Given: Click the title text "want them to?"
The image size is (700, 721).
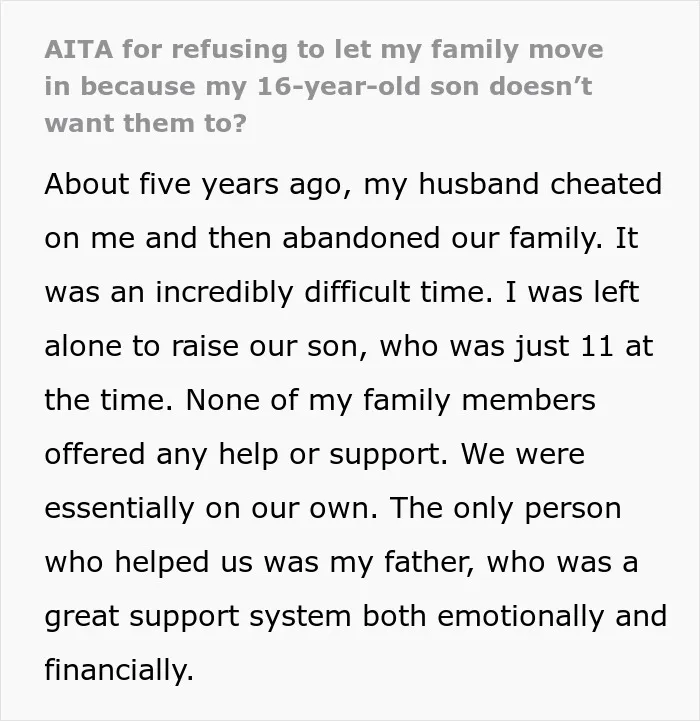Looking at the screenshot, I should (146, 123).
